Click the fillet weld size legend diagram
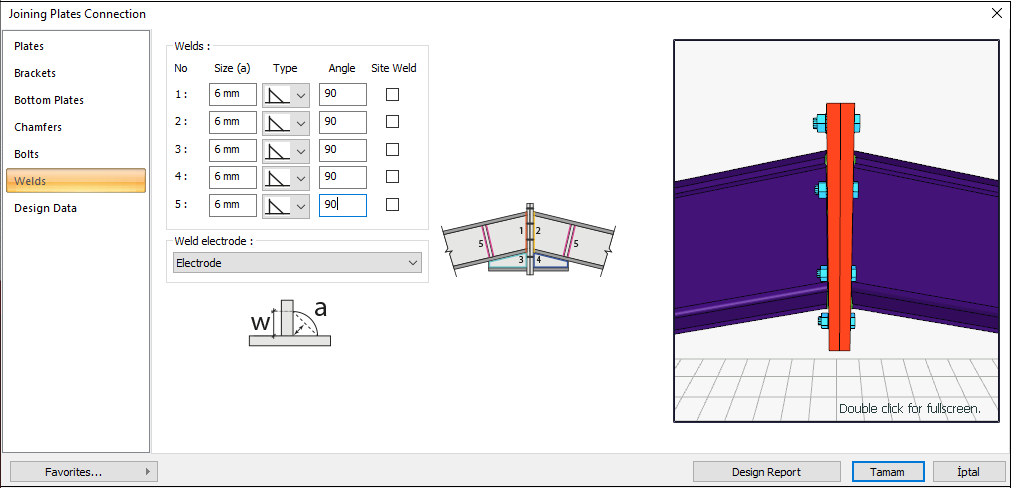Viewport: 1011px width, 488px height. (x=290, y=323)
